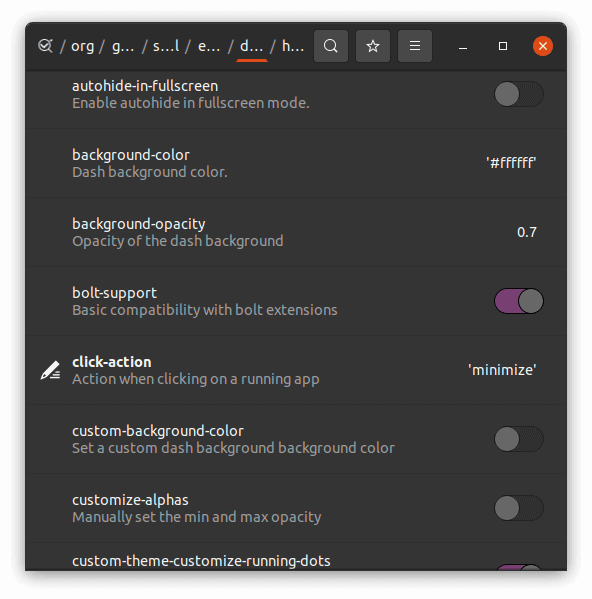Select the underlined 'd…' path segment

[x=251, y=46]
